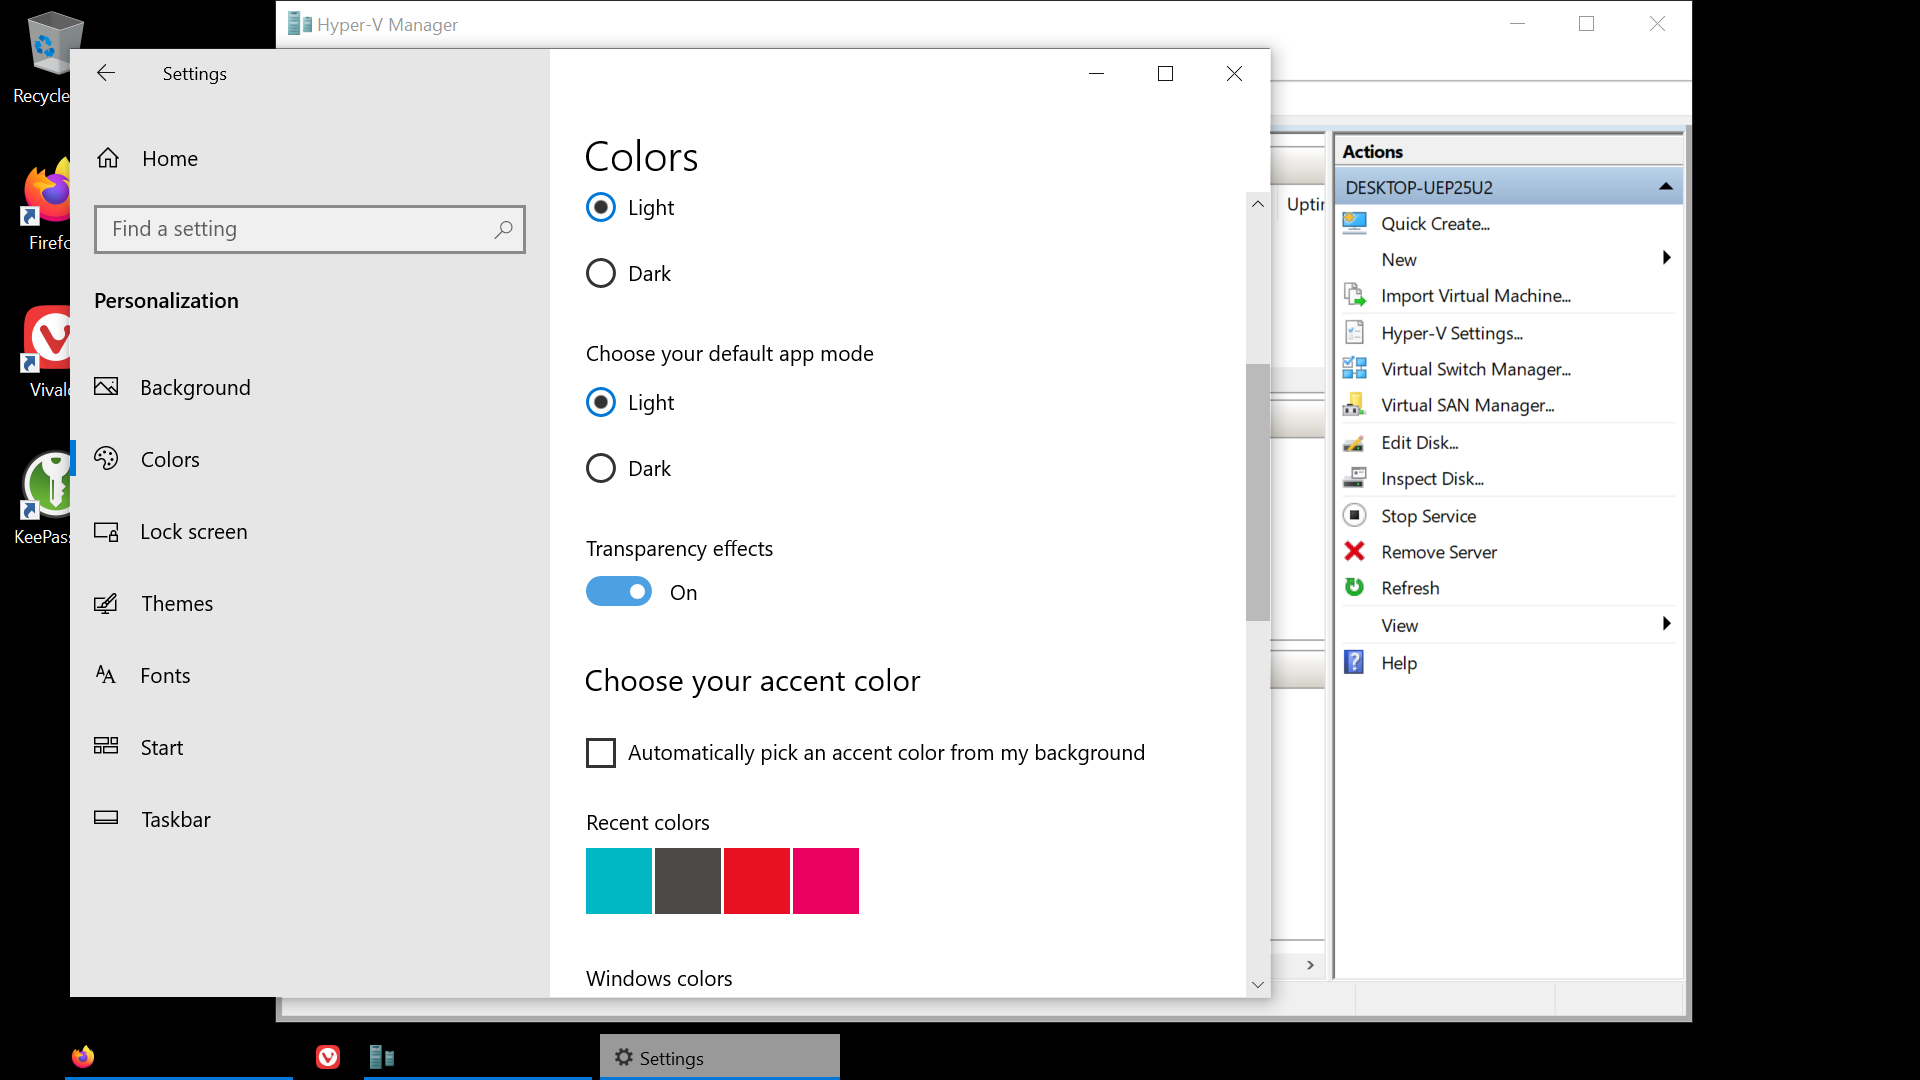Maximize the Settings window
Viewport: 1920px width, 1080px height.
click(x=1165, y=73)
